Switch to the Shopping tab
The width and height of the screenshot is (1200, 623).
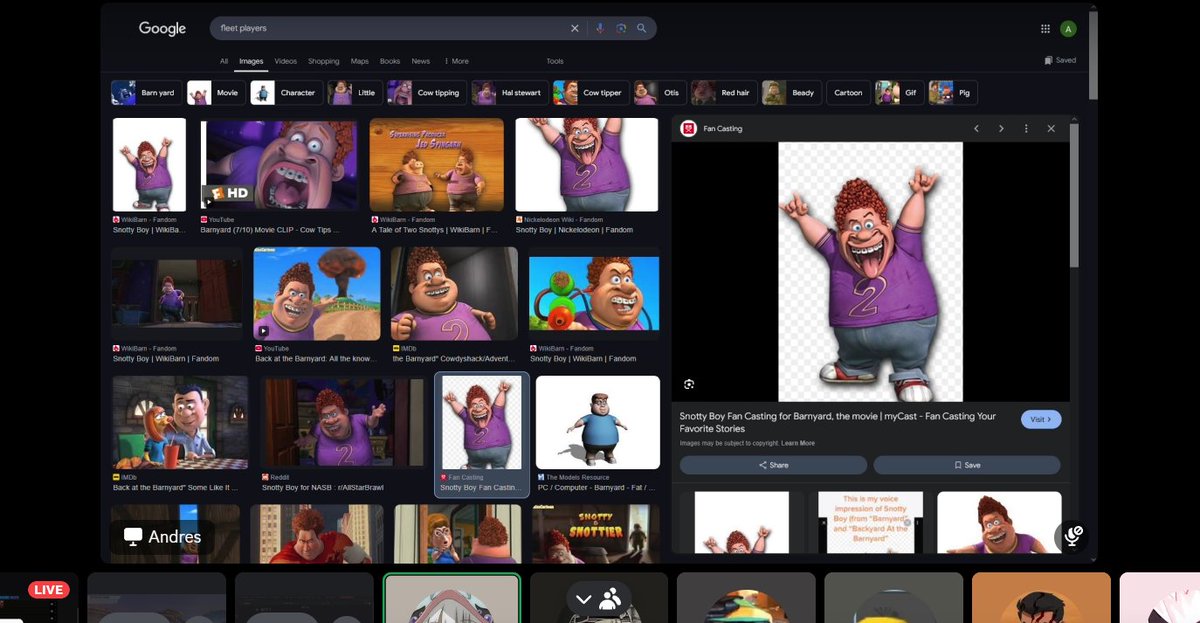click(323, 61)
